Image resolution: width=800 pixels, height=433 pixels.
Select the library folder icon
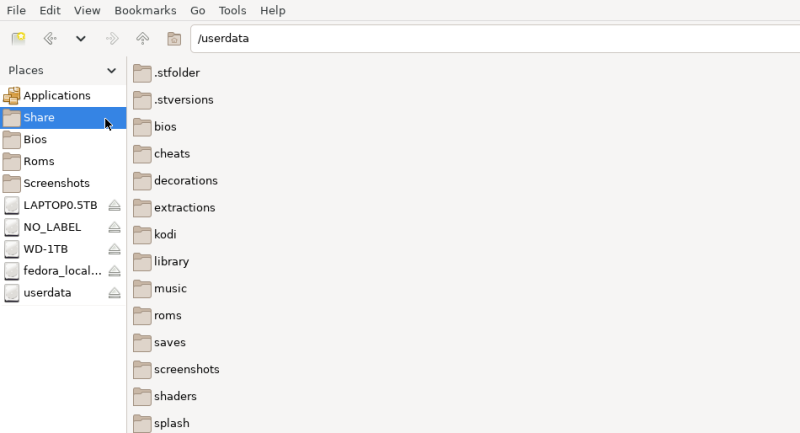coord(142,262)
